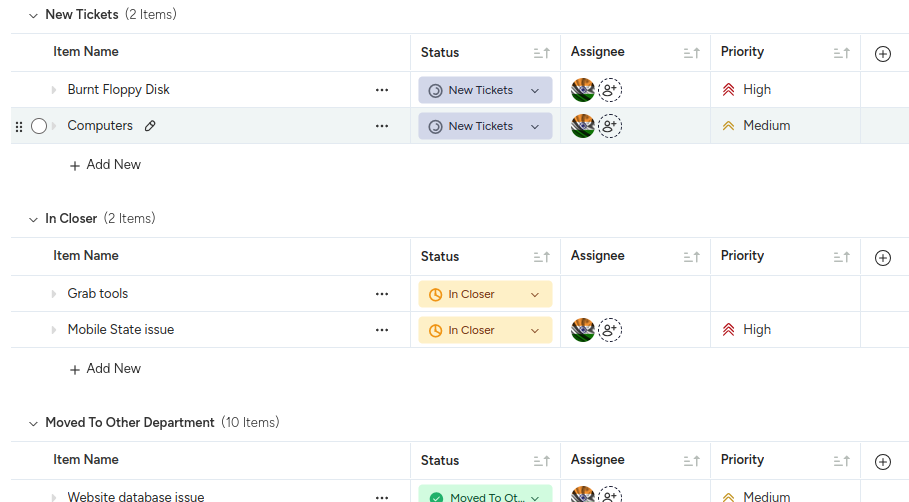Viewport: 909px width, 502px height.
Task: Click the High priority cell for Burnt Floppy Disk
Action: (x=756, y=90)
